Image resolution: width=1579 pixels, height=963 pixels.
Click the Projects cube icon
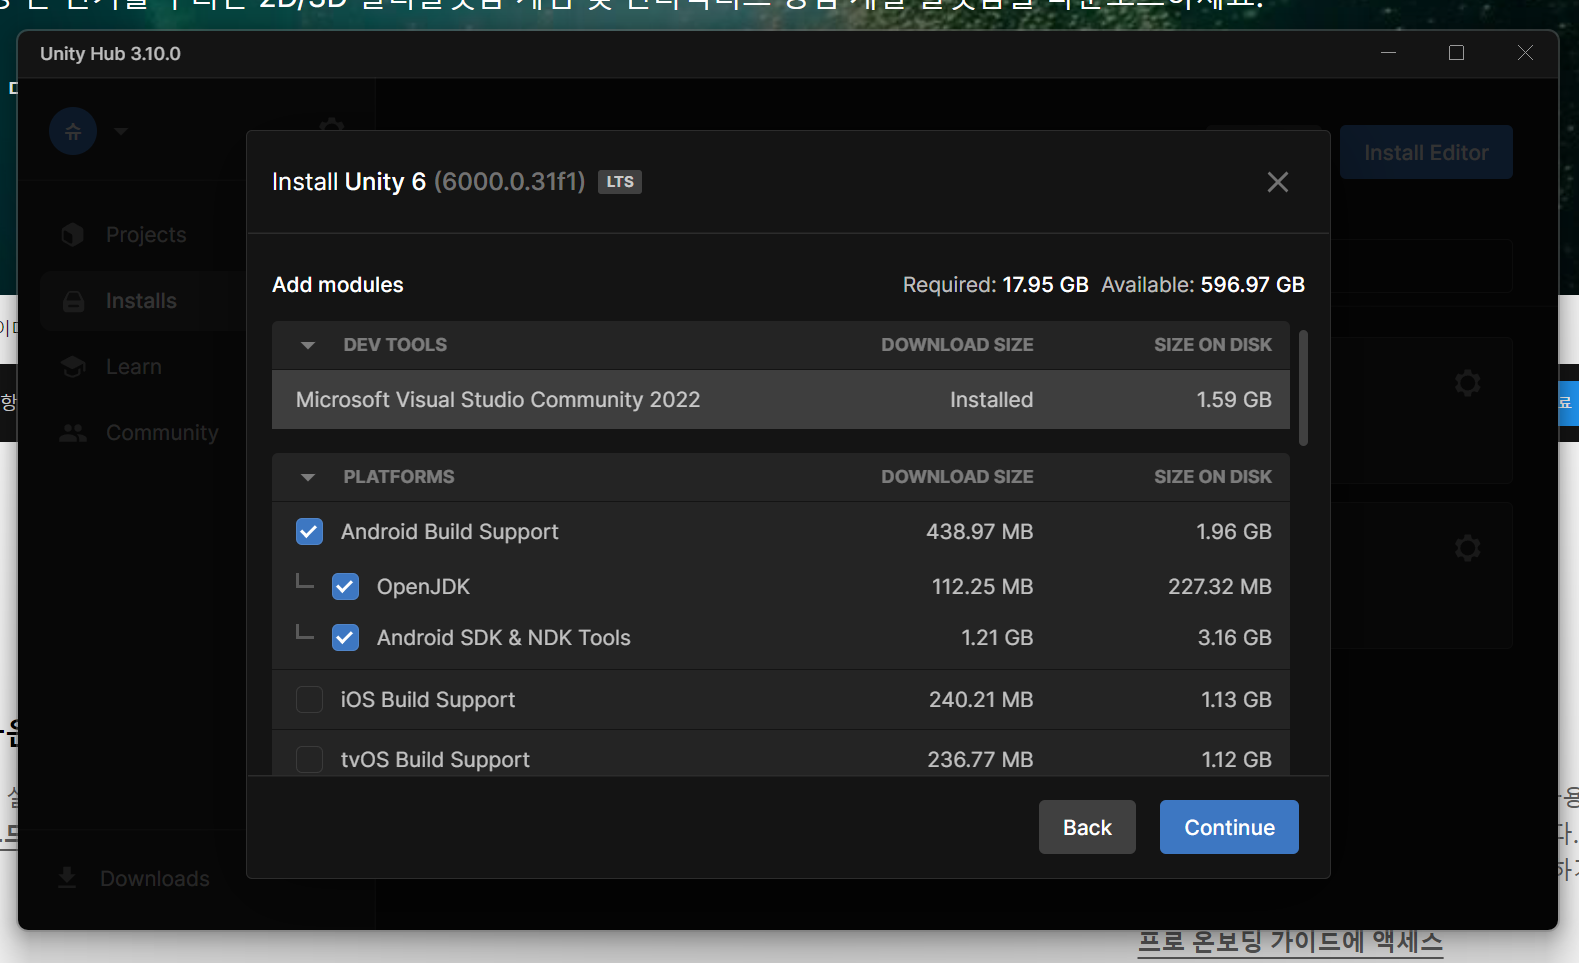tap(72, 235)
